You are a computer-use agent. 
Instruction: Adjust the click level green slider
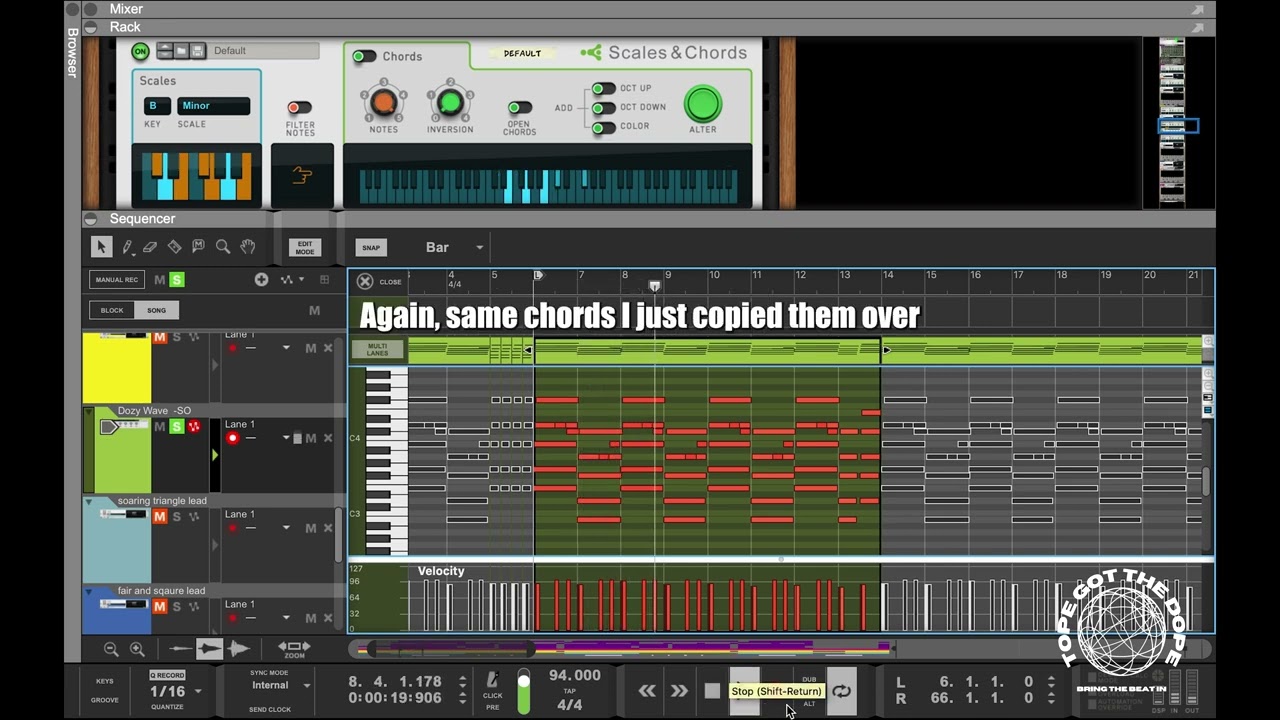tap(523, 692)
